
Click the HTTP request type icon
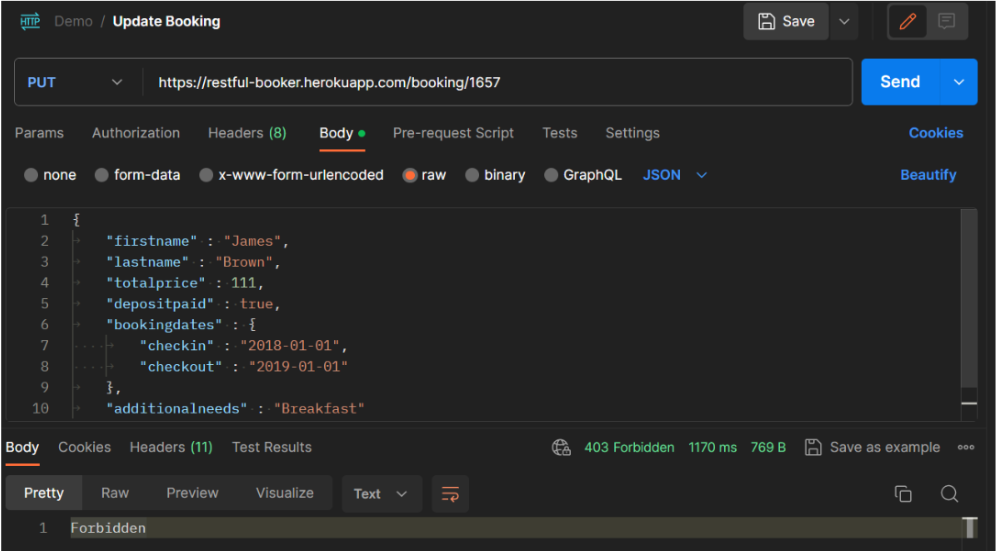click(x=30, y=21)
